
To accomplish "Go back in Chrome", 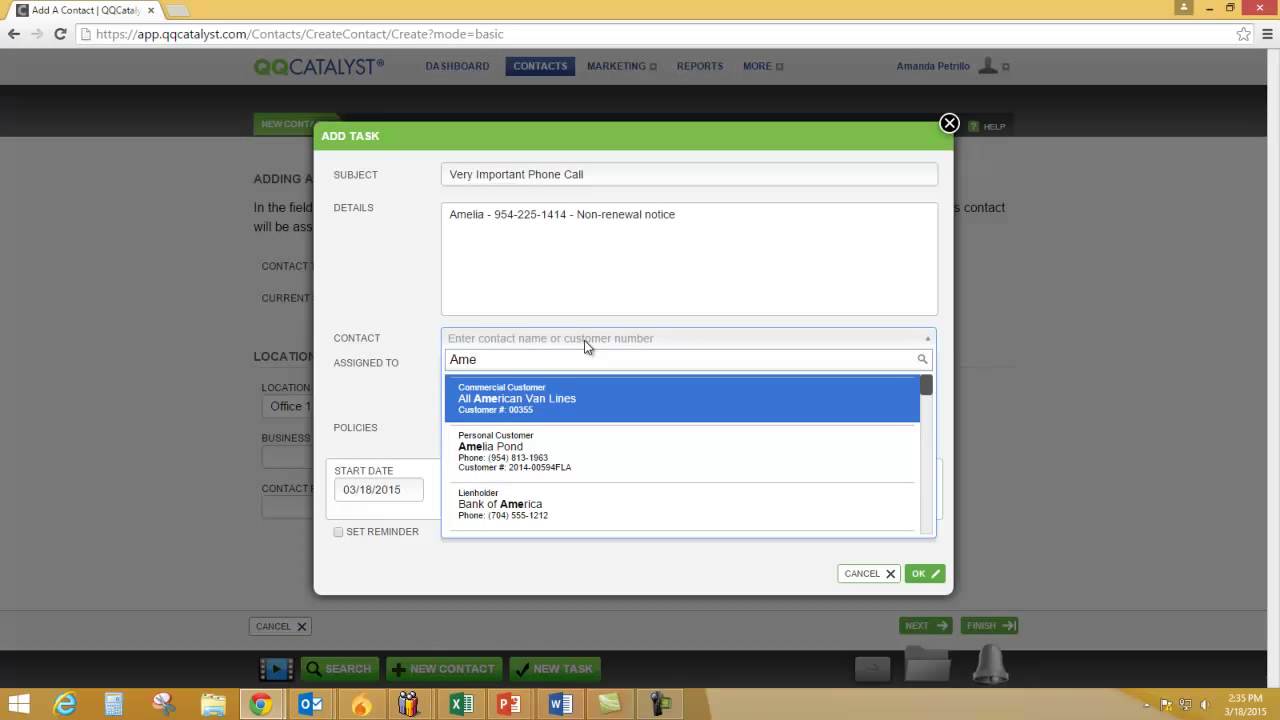I will pos(14,34).
